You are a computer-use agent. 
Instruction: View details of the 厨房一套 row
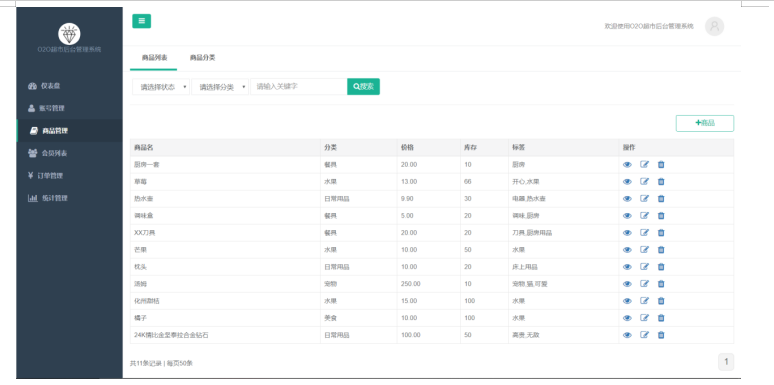pos(627,165)
